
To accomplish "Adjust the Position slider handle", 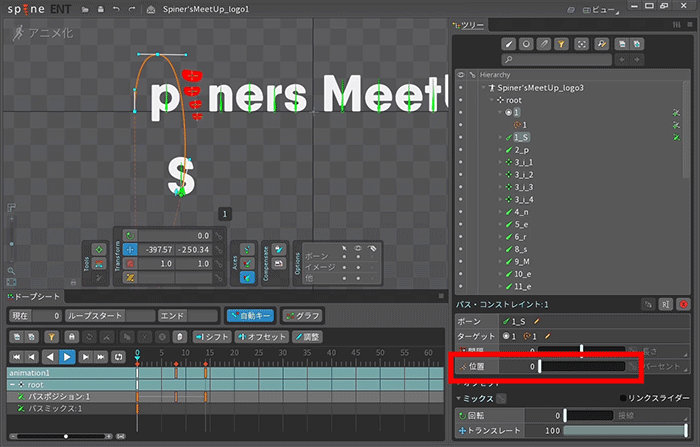I will (540, 367).
